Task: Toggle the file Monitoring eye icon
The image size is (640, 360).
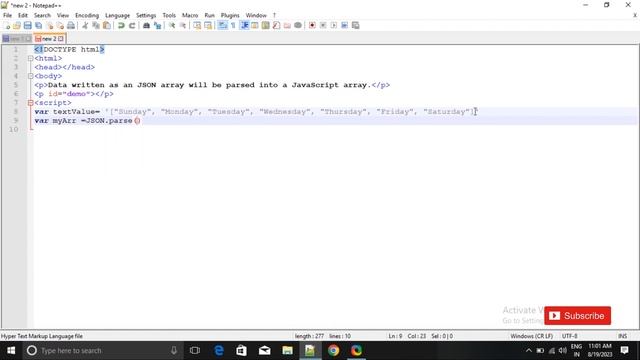Action: coord(298,25)
